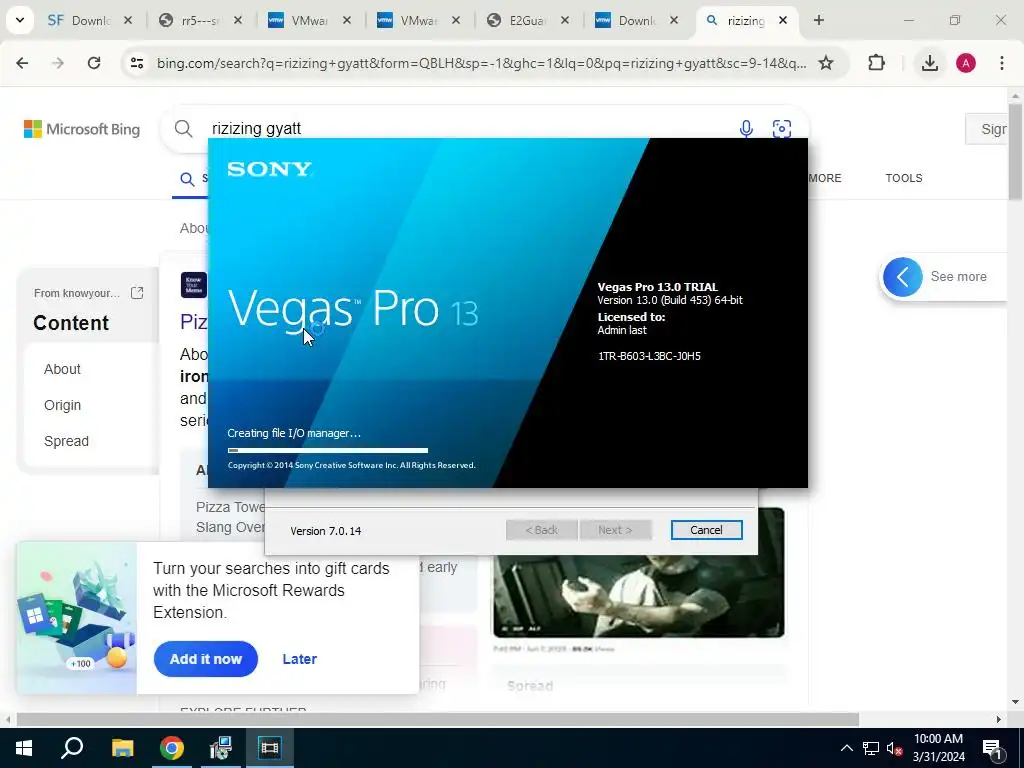This screenshot has height=768, width=1024.
Task: Click the network icon in system tray
Action: click(871, 748)
